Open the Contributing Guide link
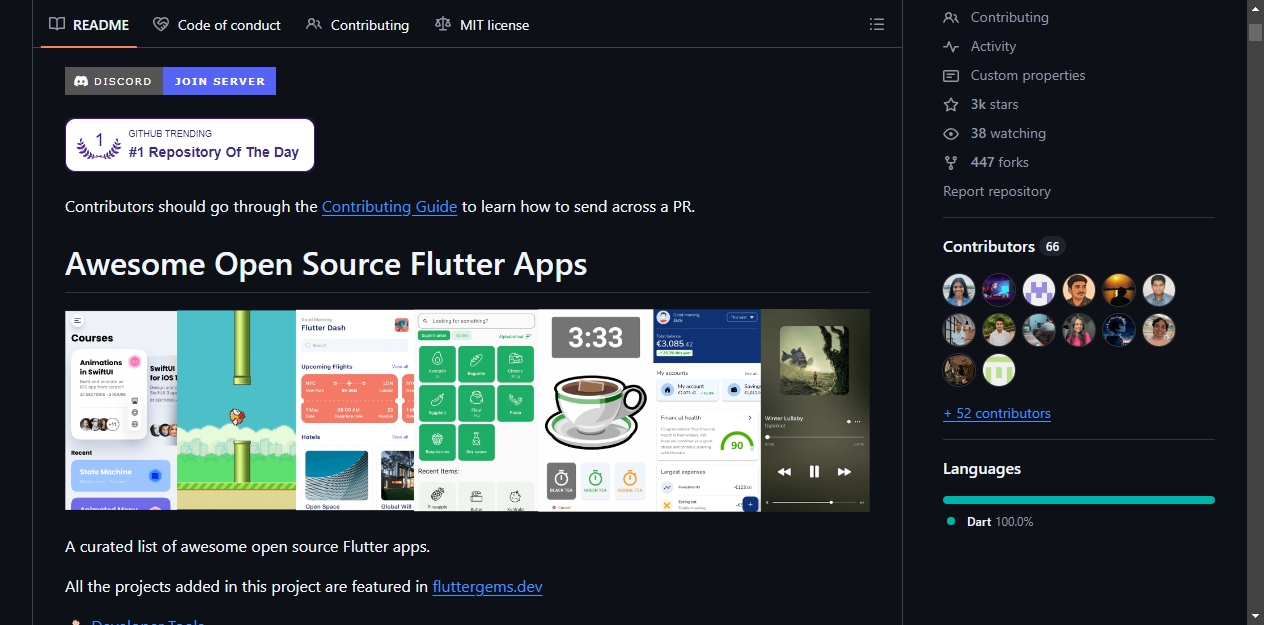The height and width of the screenshot is (625, 1264). click(389, 207)
